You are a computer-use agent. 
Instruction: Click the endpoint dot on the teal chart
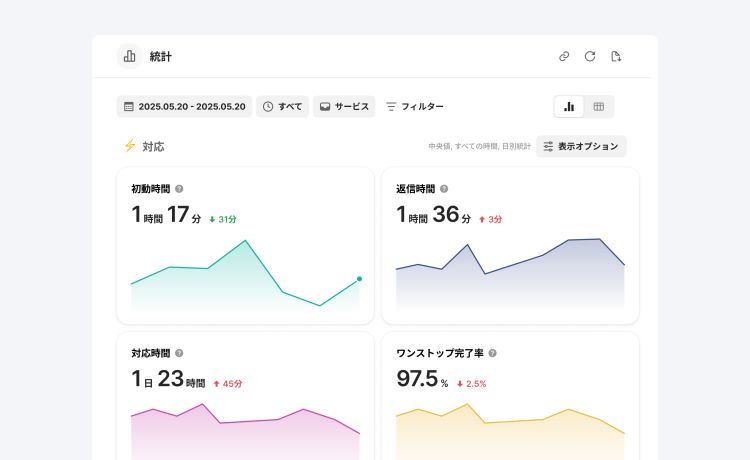359,279
